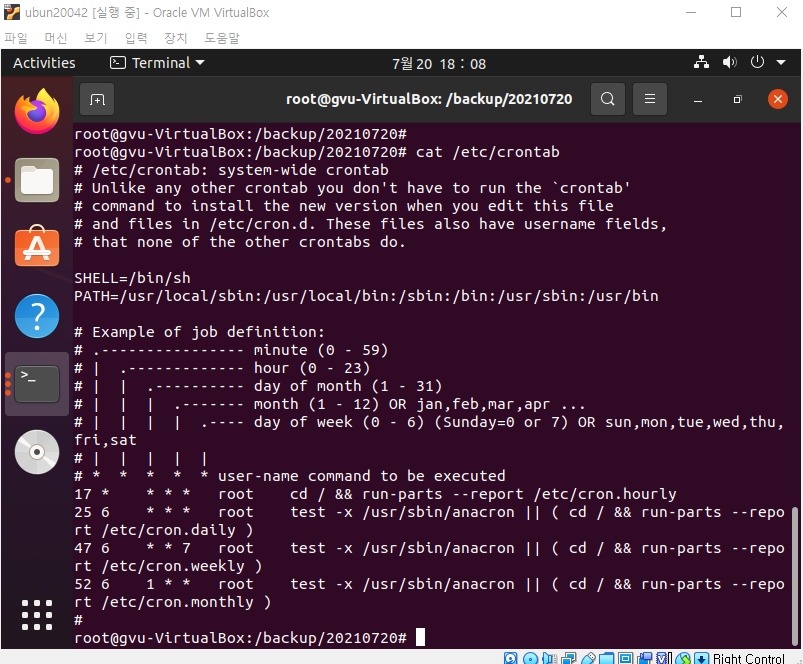Click the terminal prompt cursor line
803x664 pixels.
[249, 638]
